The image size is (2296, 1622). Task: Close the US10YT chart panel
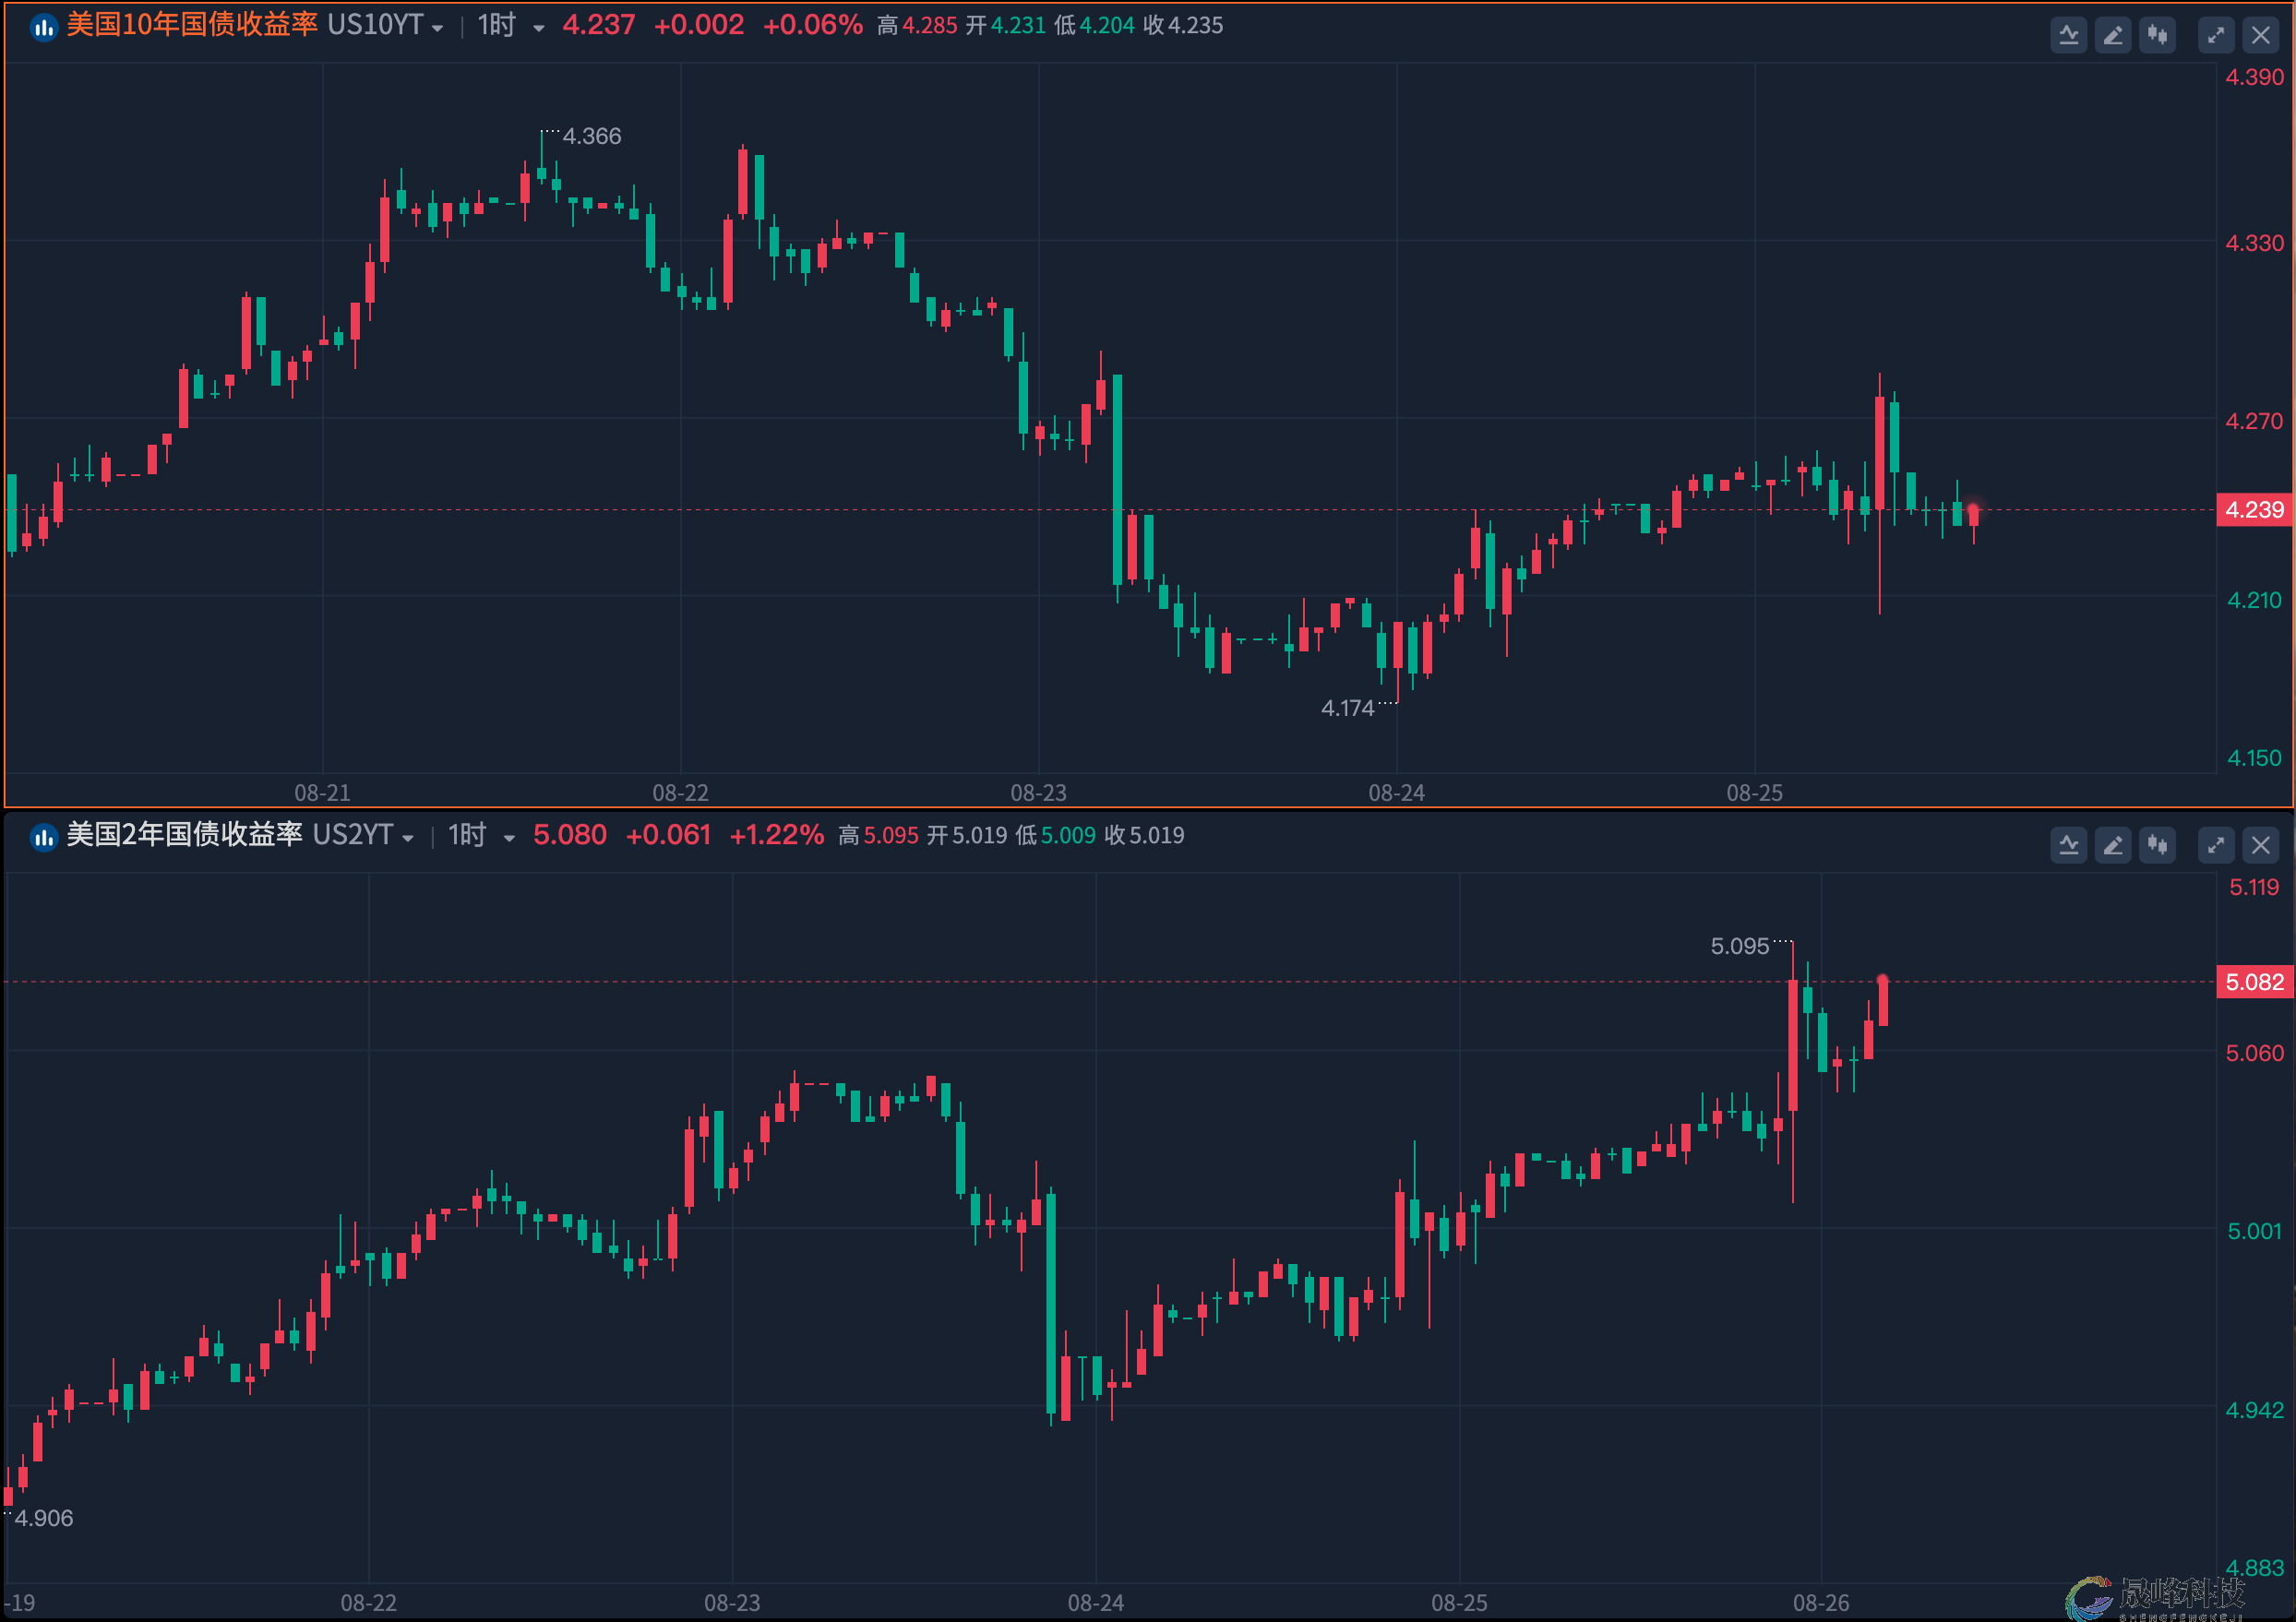[2261, 36]
